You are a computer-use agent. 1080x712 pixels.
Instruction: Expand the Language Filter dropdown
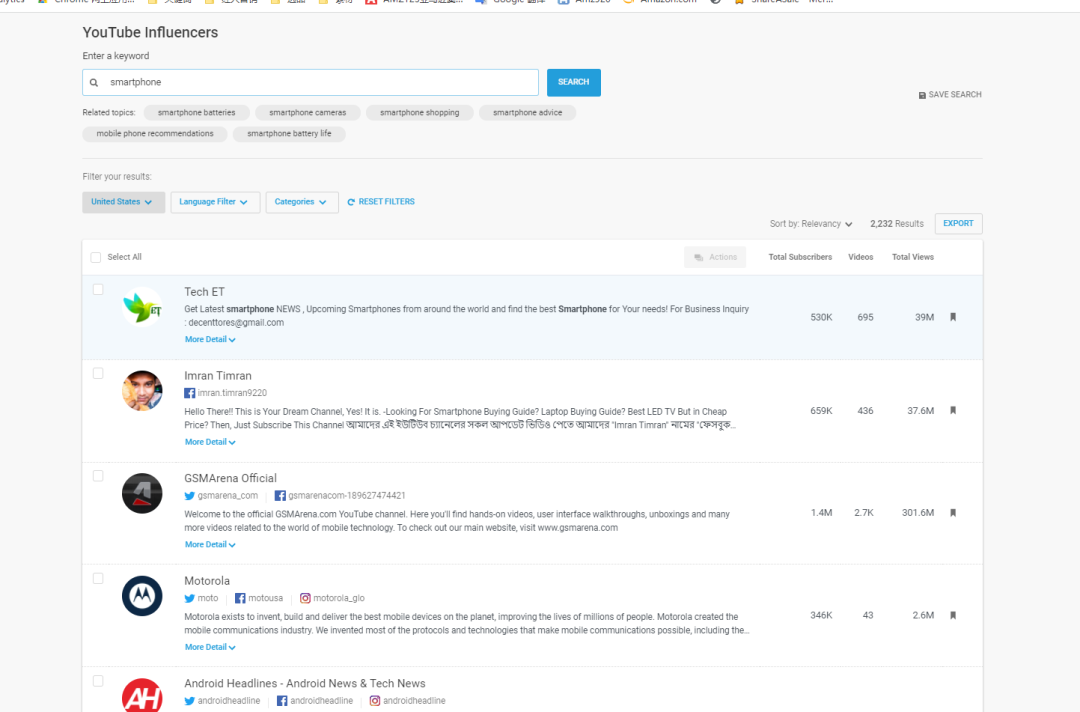coord(214,202)
